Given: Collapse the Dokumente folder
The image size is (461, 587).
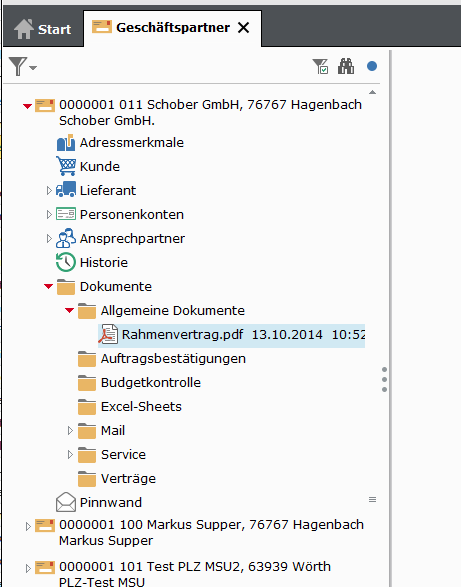Looking at the screenshot, I should pos(48,286).
